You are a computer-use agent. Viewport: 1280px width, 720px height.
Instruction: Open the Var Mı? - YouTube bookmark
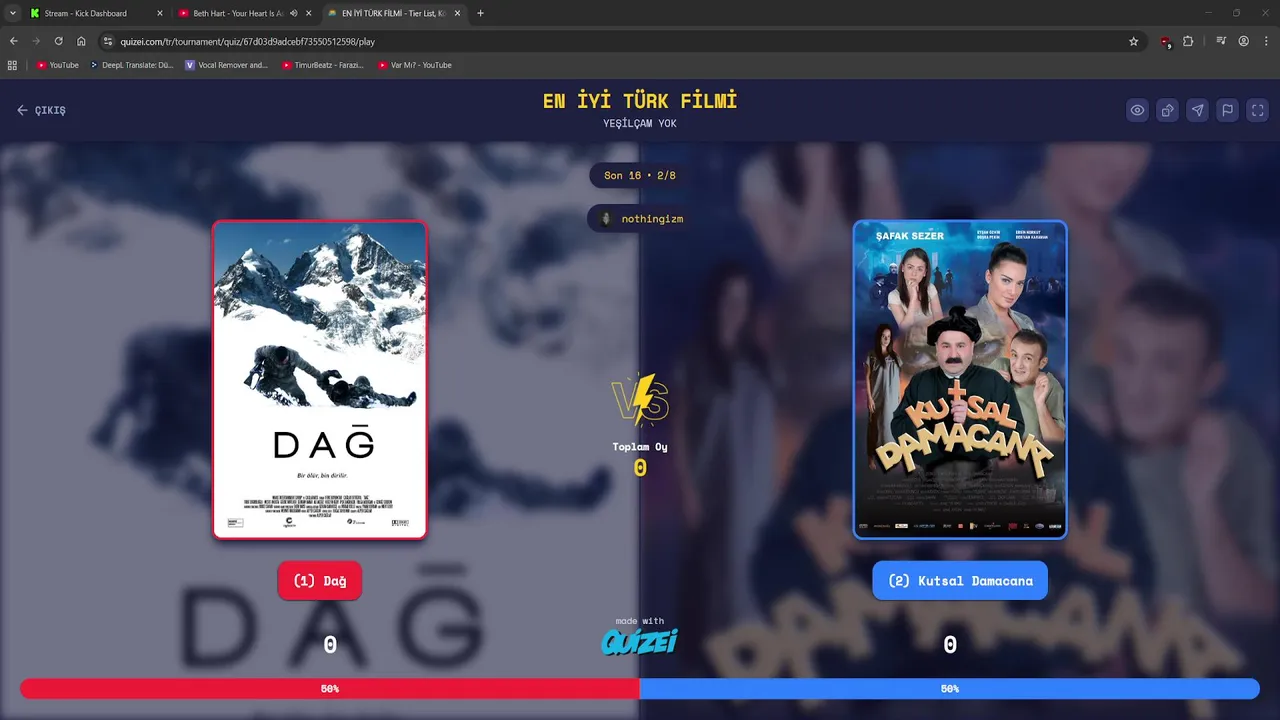[415, 65]
